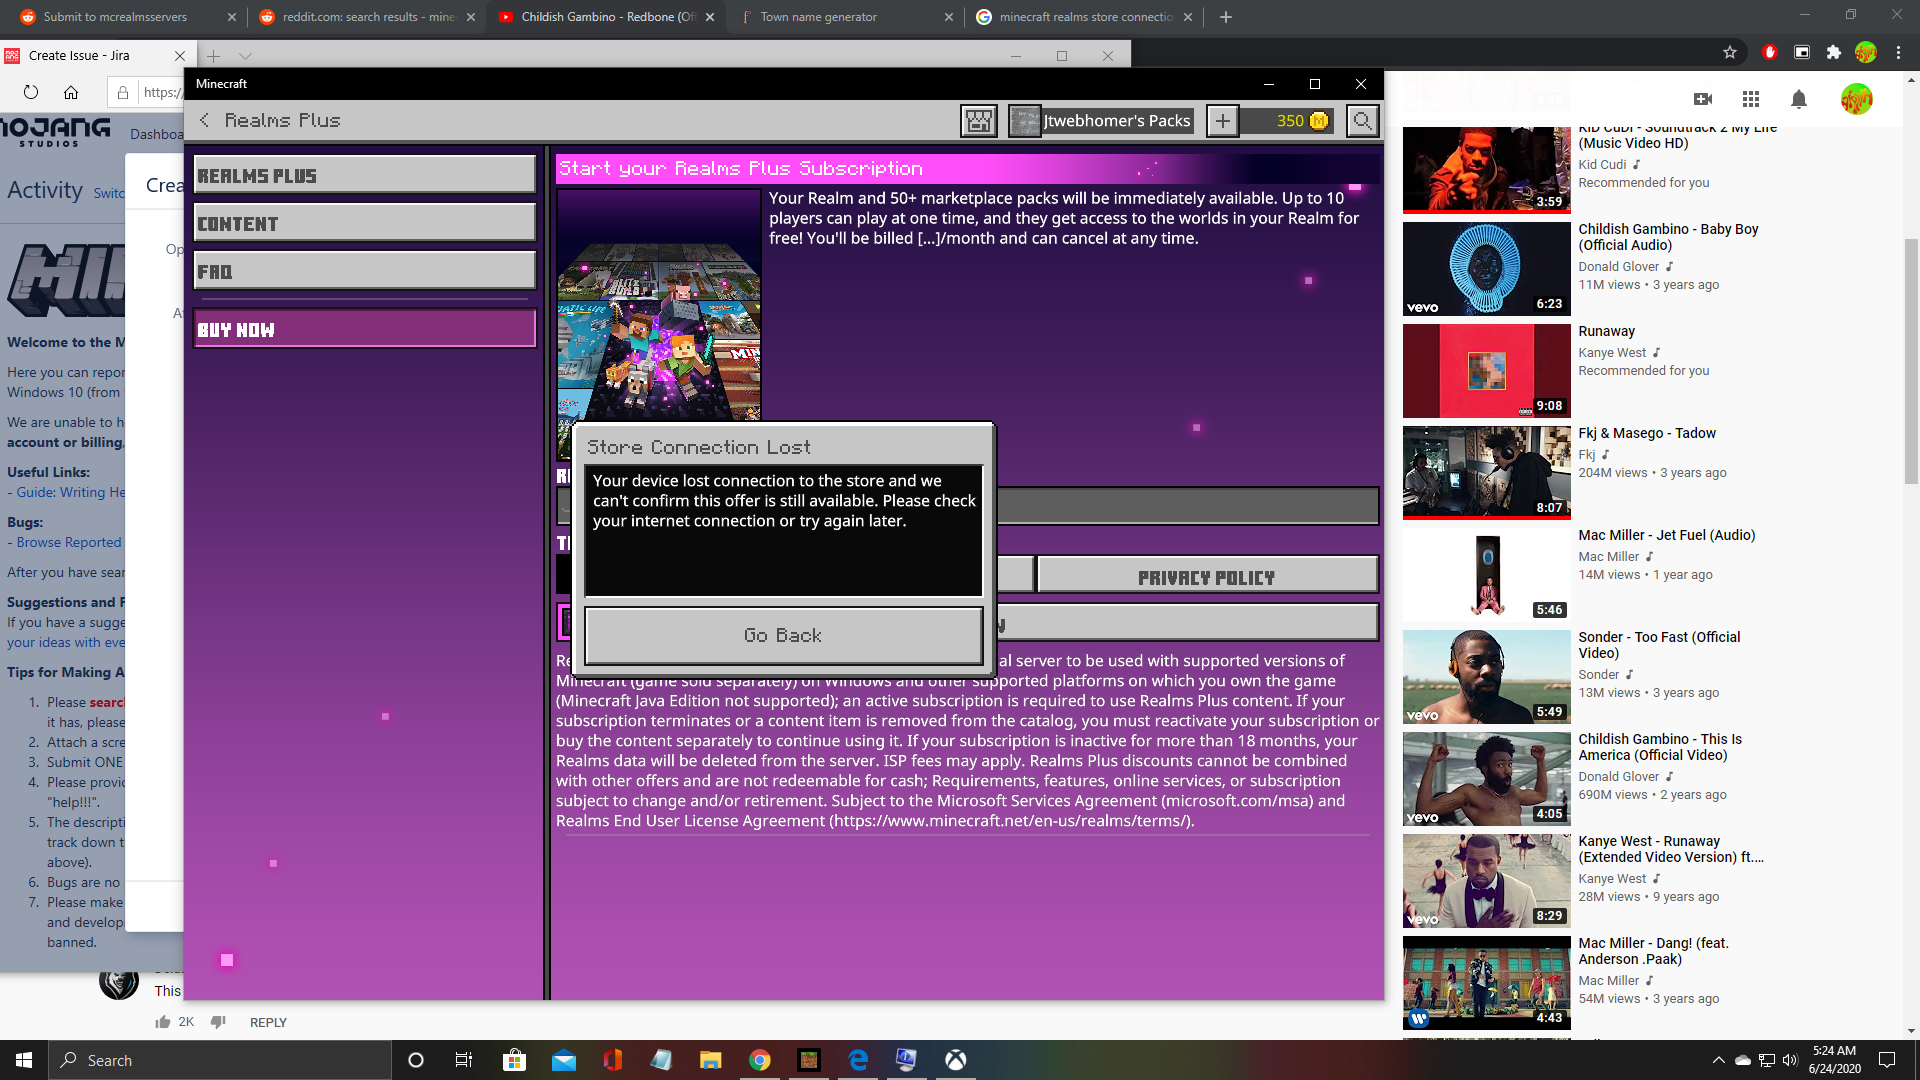The image size is (1920, 1080).
Task: Open the Xbox app in the taskbar
Action: click(x=955, y=1060)
